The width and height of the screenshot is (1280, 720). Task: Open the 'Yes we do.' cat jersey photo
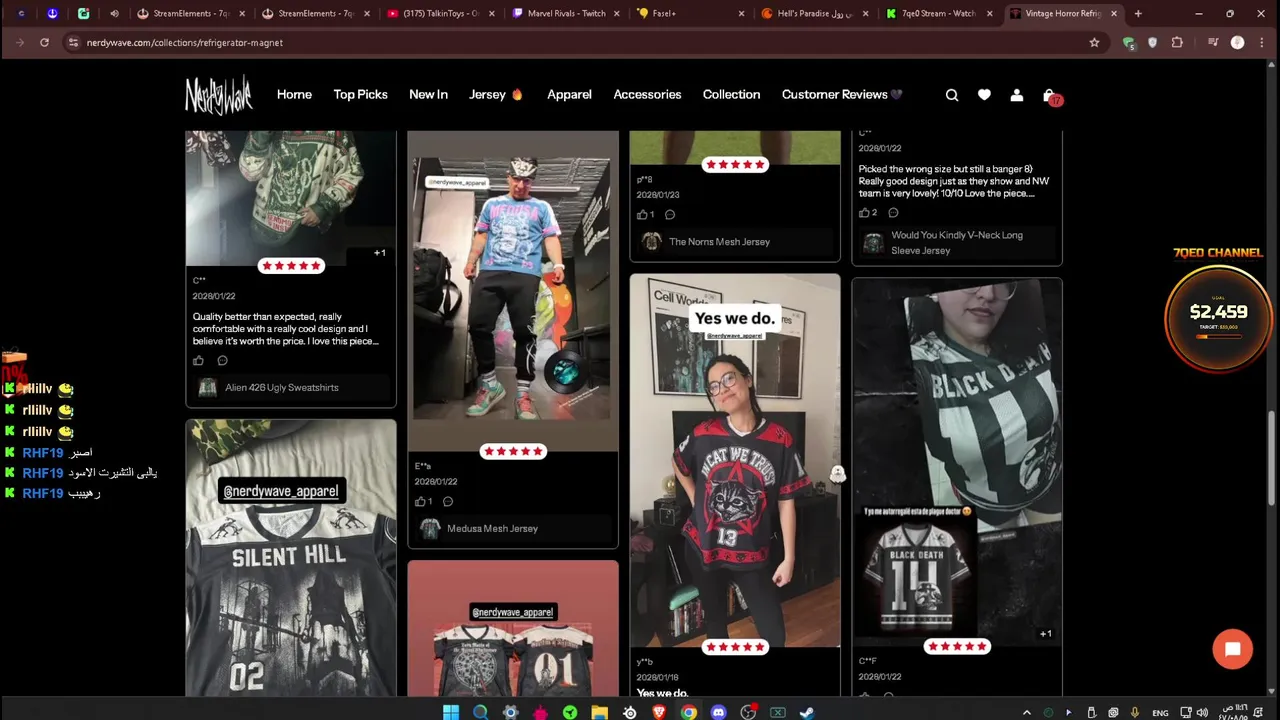coord(735,460)
